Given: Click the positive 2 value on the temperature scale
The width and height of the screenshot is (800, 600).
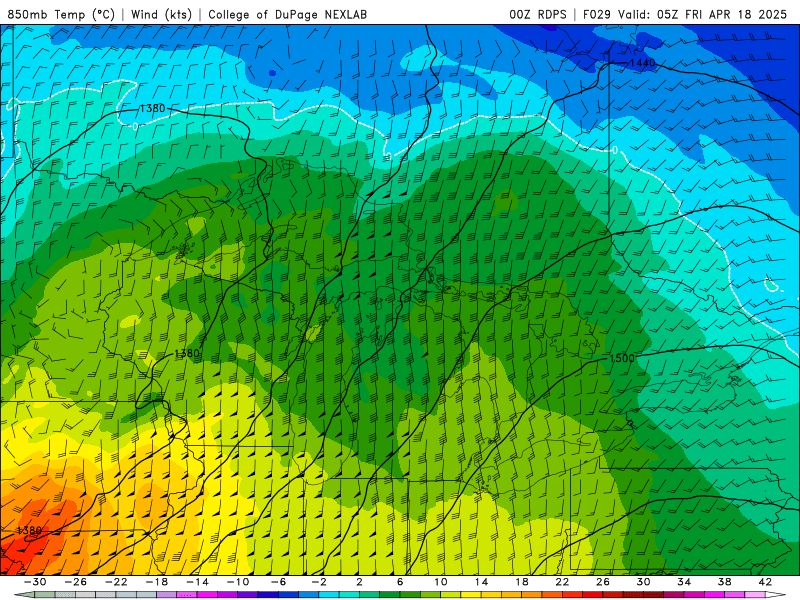Looking at the screenshot, I should click(359, 582).
